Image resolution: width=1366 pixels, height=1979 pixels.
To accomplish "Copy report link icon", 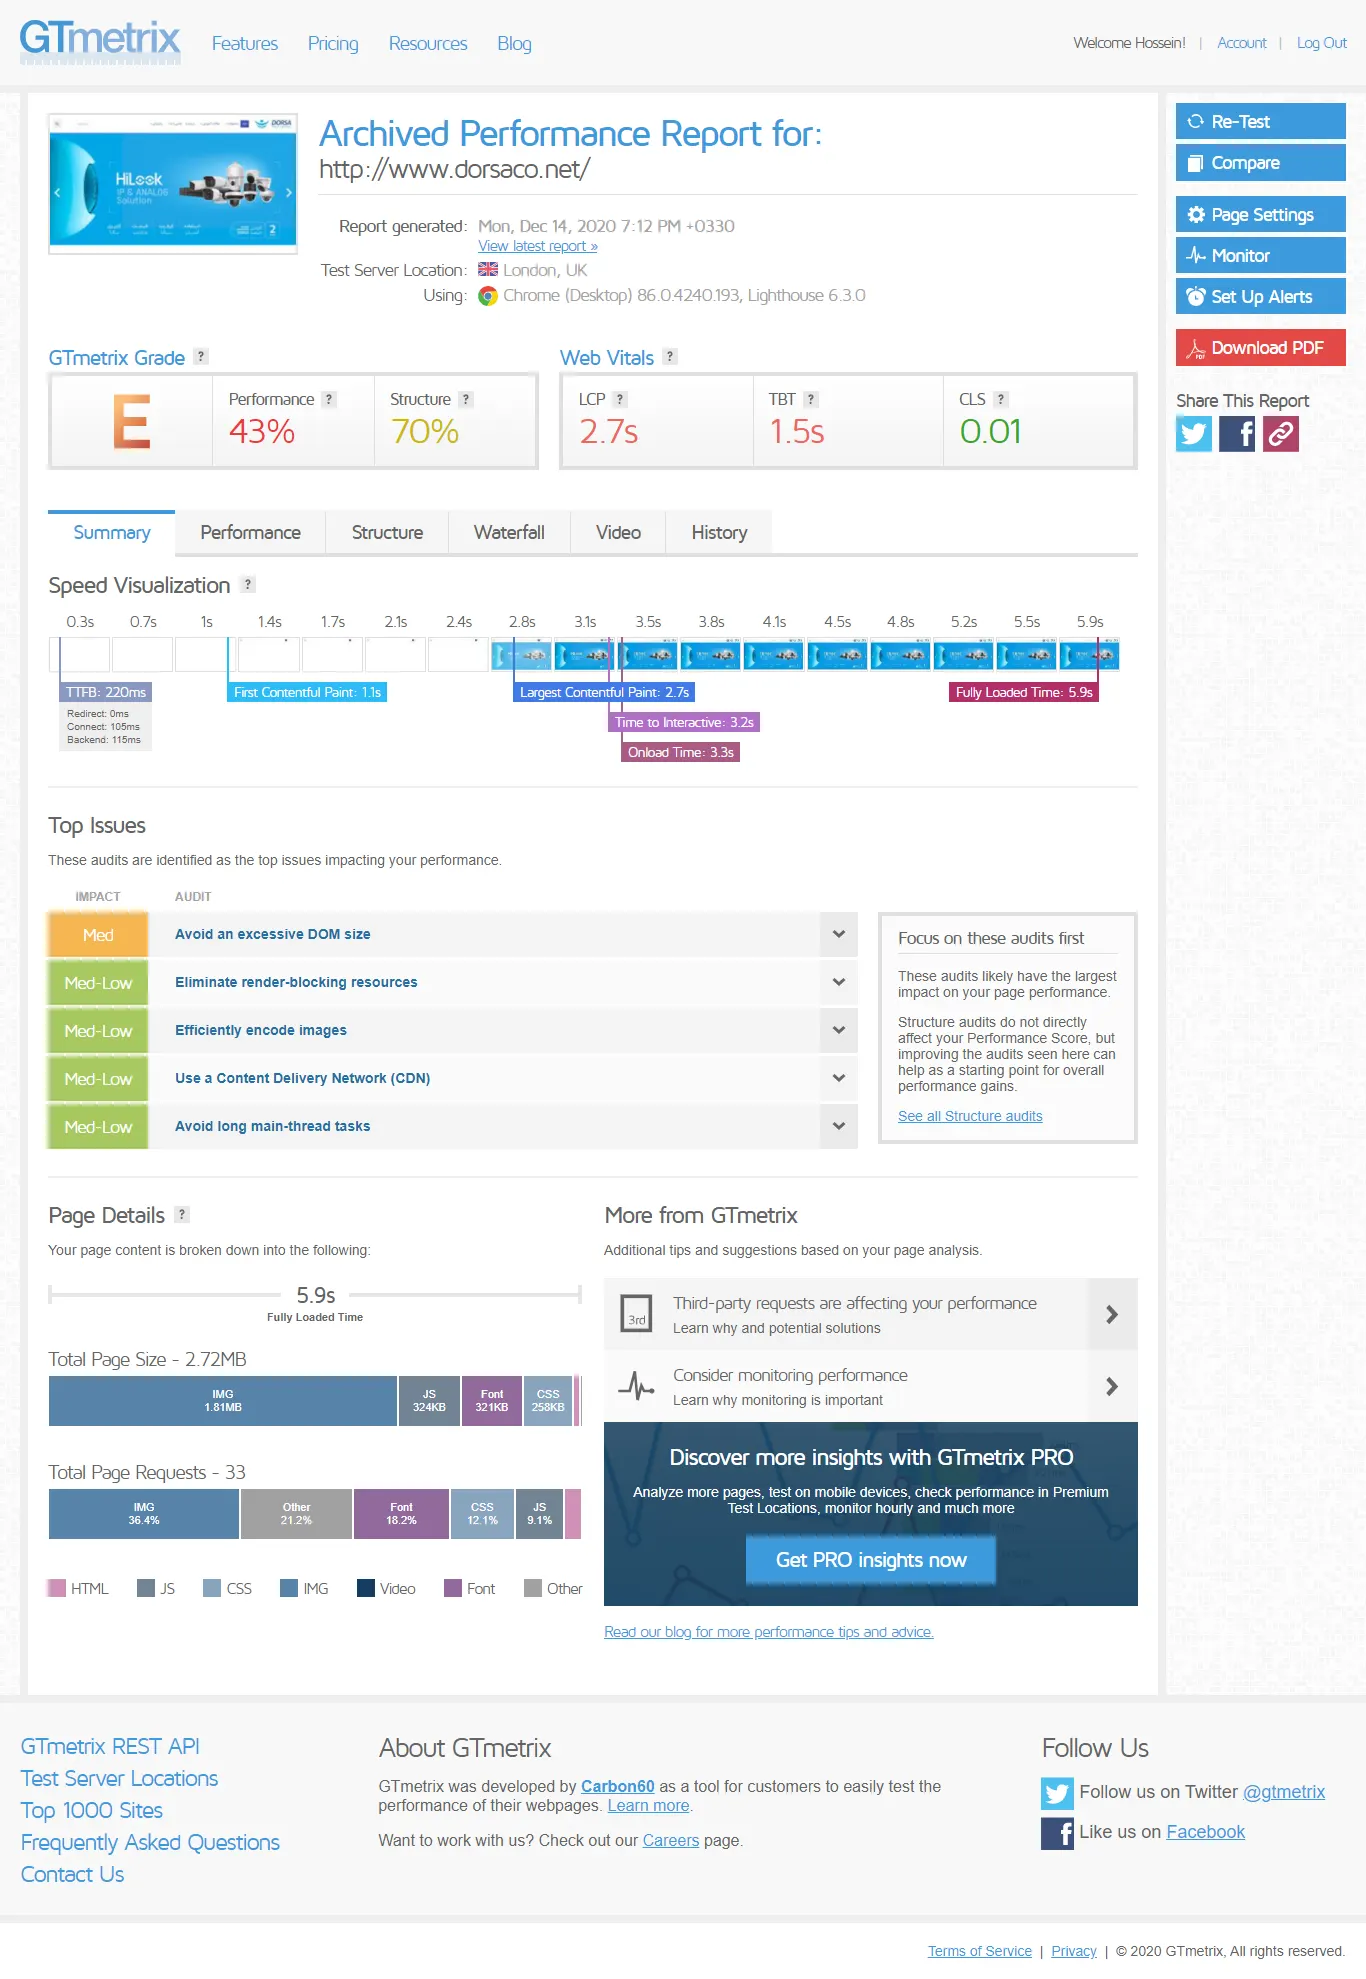I will coord(1281,434).
